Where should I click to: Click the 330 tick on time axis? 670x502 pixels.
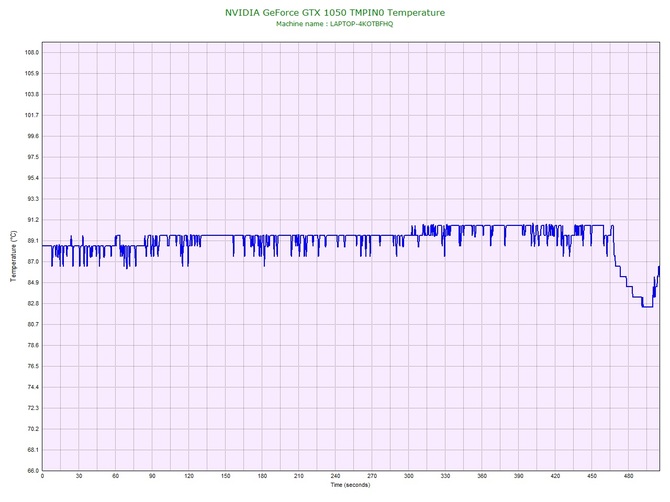pyautogui.click(x=445, y=476)
